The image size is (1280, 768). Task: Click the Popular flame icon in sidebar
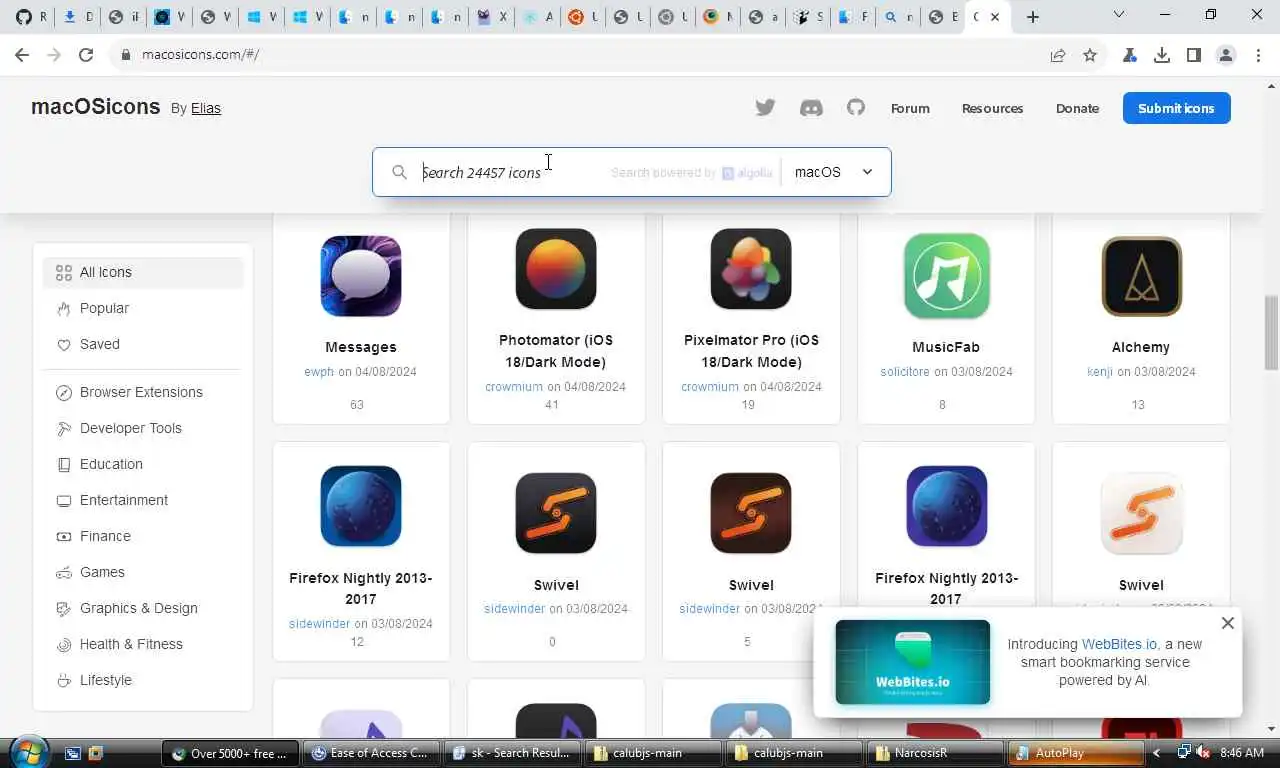tap(64, 308)
